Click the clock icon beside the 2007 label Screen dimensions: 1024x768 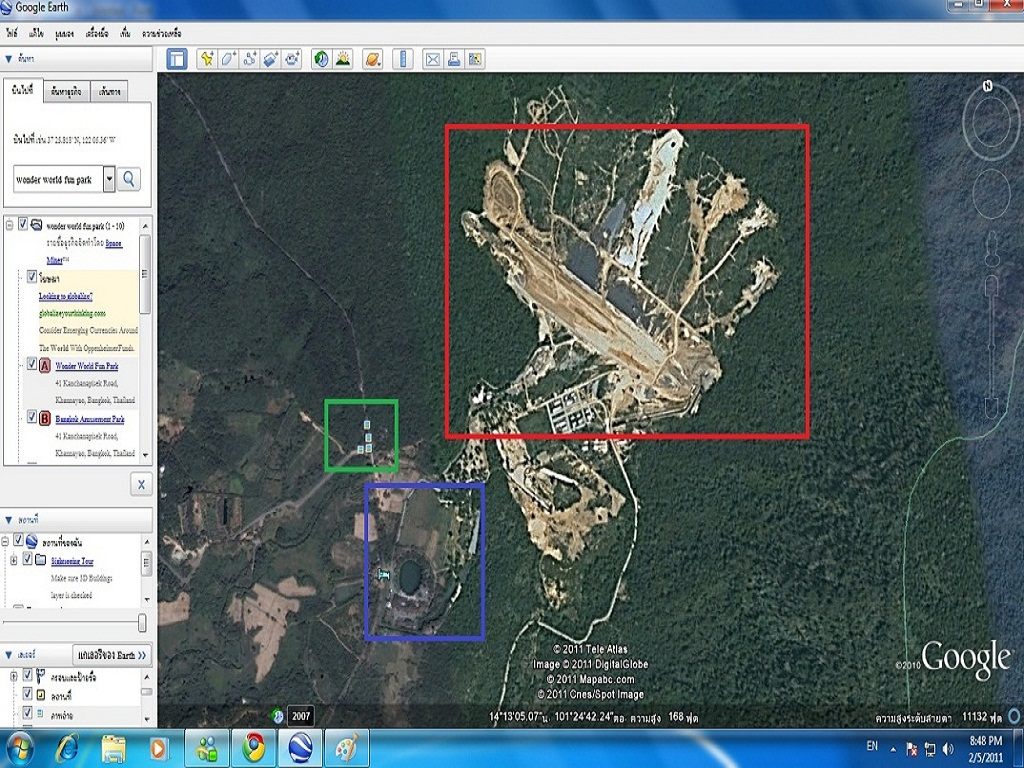coord(278,716)
